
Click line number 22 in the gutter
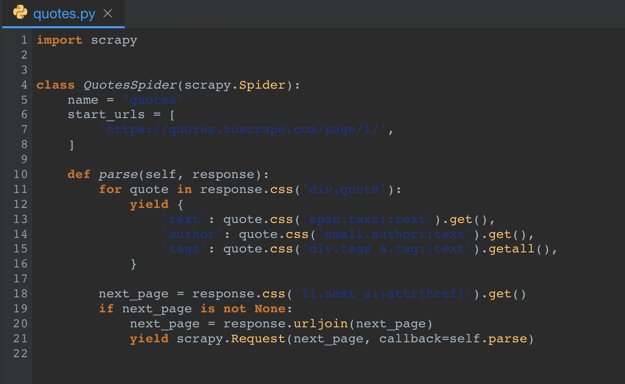20,353
